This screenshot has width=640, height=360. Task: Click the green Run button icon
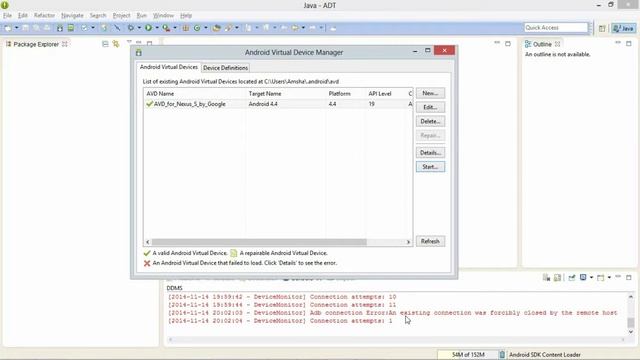pyautogui.click(x=148, y=28)
